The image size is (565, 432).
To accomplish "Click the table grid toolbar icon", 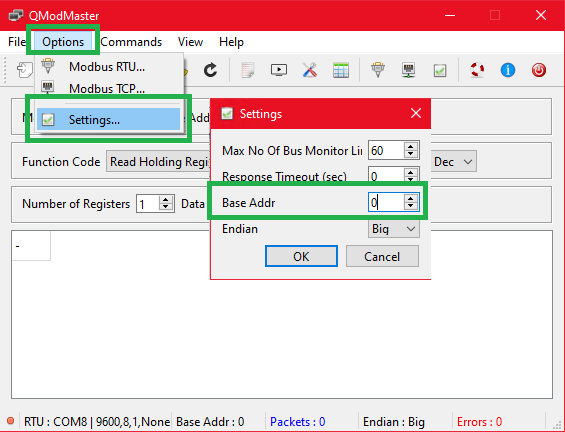I will click(x=341, y=70).
